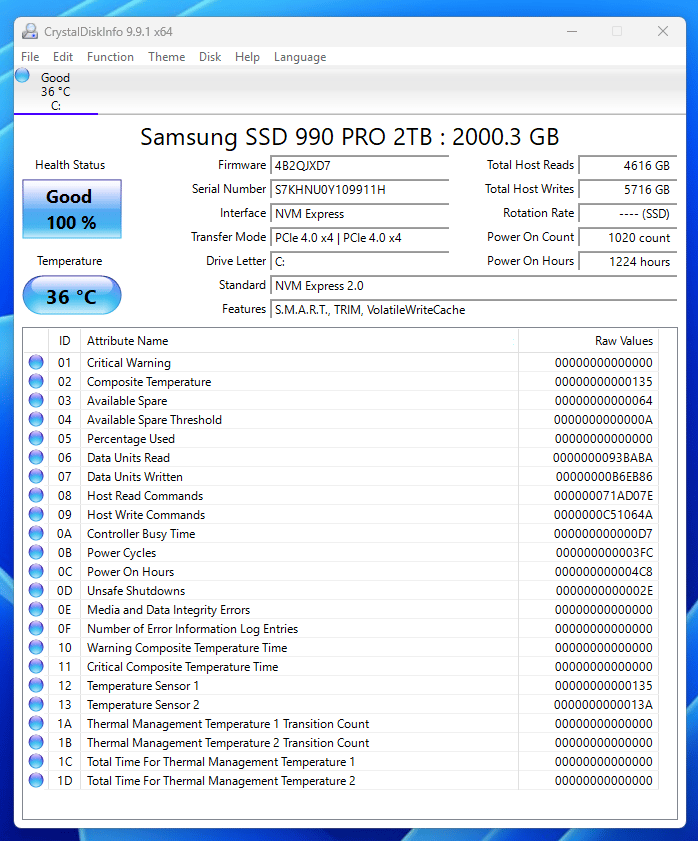Click status orb for Available Spare row

point(36,400)
